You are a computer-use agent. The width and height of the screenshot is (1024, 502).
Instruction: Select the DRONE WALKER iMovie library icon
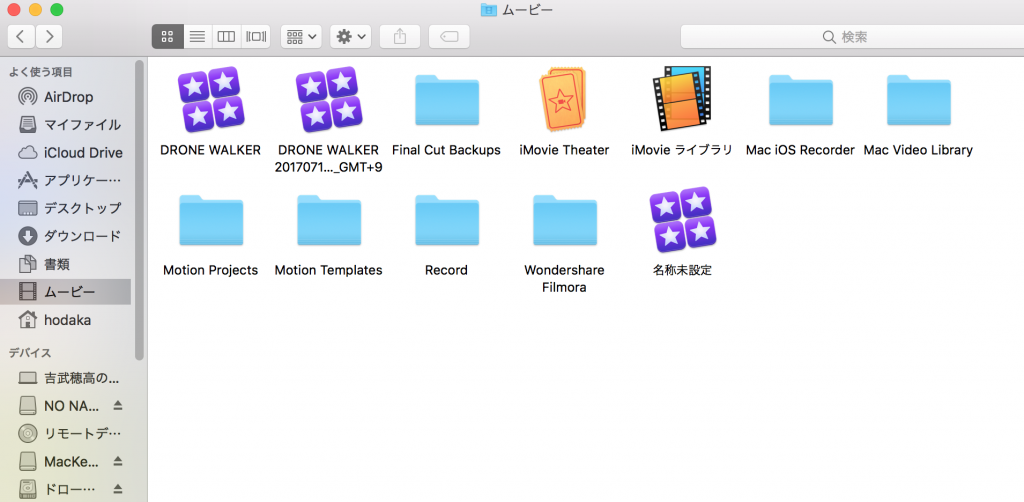pyautogui.click(x=210, y=99)
